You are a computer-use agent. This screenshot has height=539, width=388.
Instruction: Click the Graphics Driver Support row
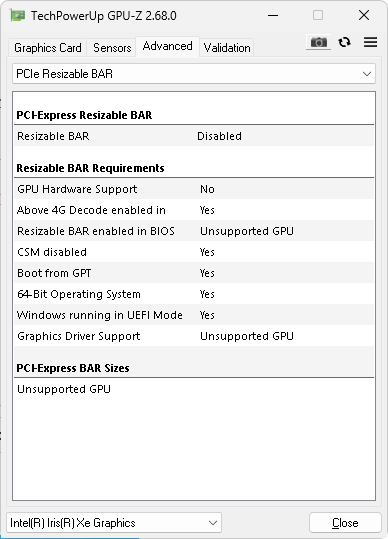[x=194, y=336]
